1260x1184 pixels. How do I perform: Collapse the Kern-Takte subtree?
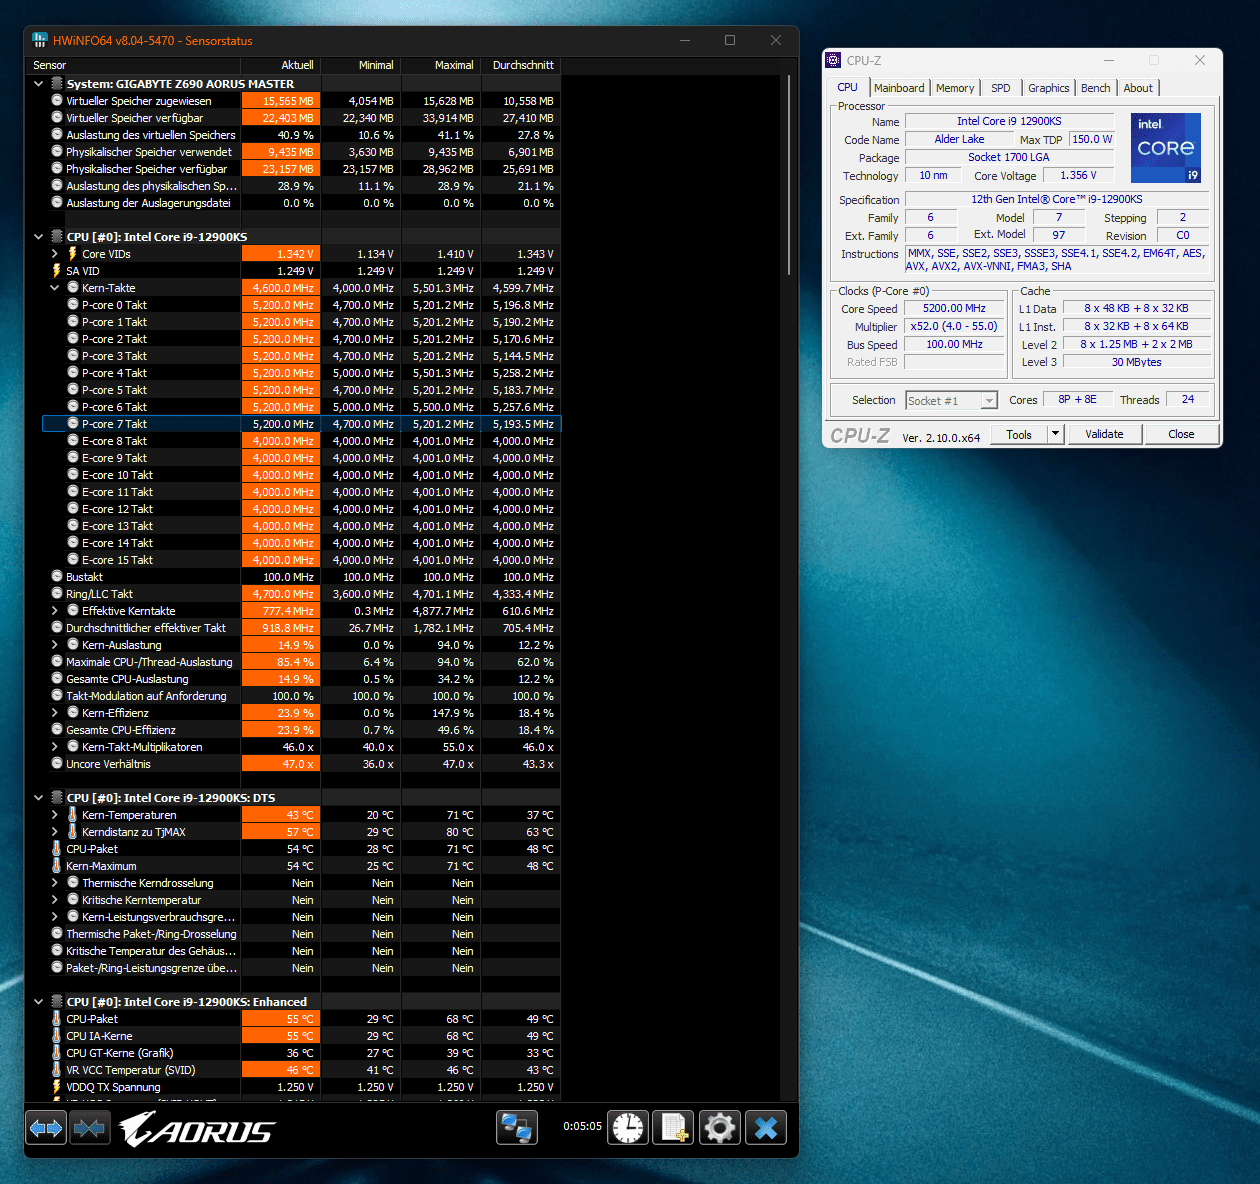pos(55,288)
